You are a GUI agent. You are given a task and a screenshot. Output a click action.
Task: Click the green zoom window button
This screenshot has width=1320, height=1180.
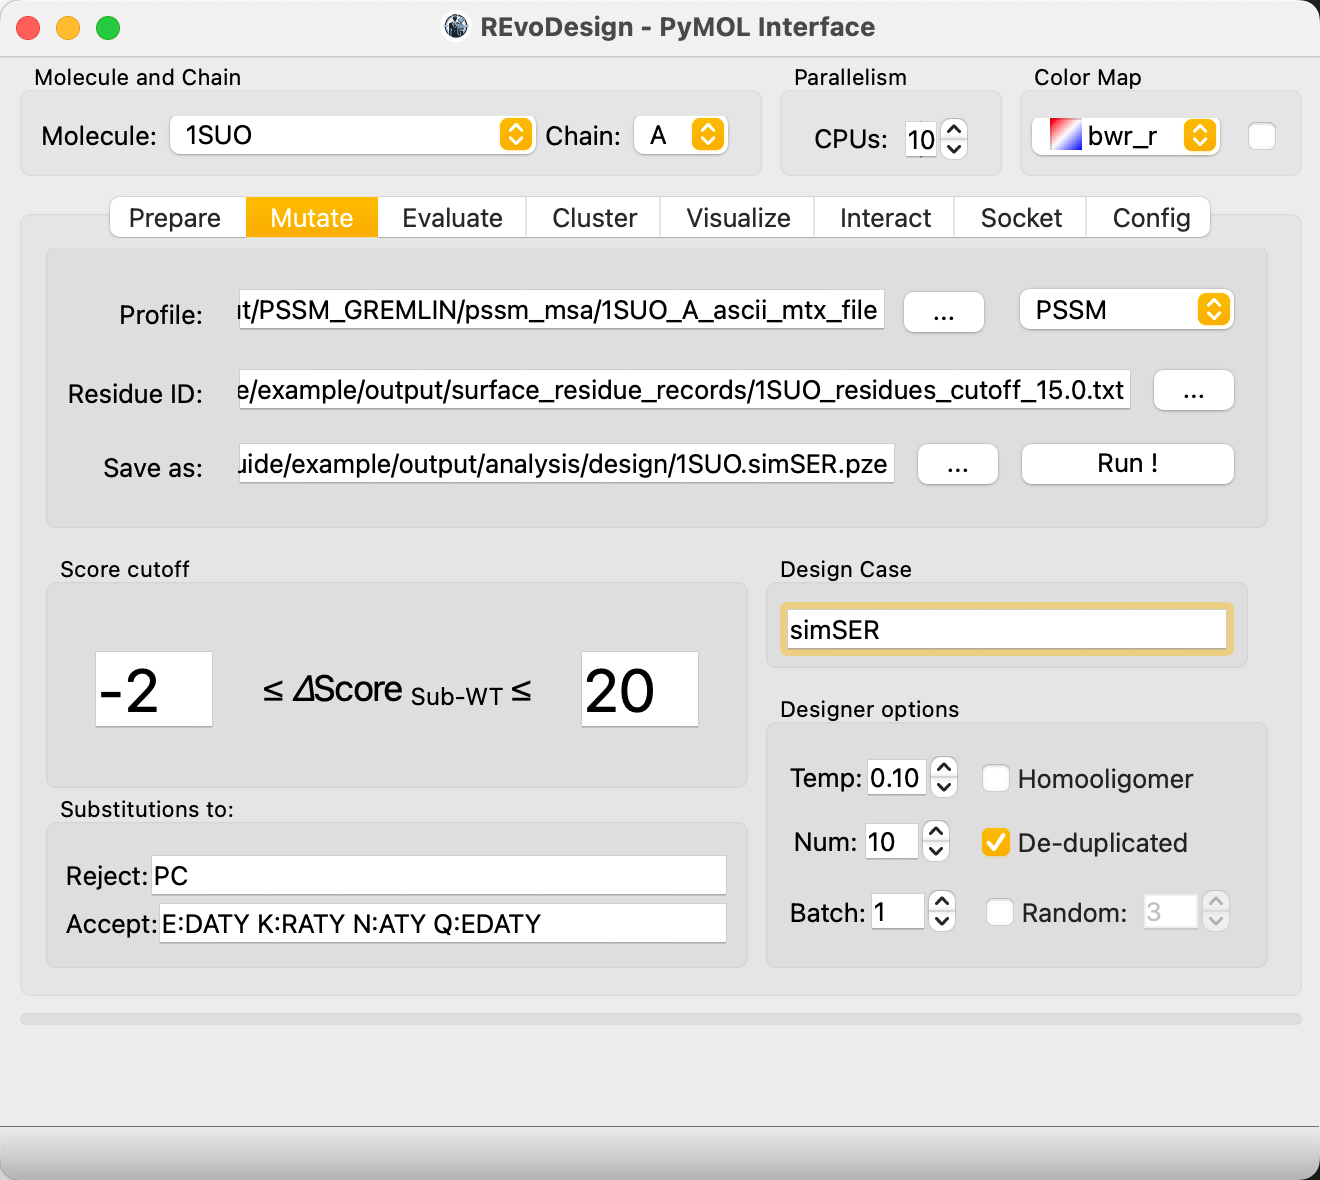point(108,28)
